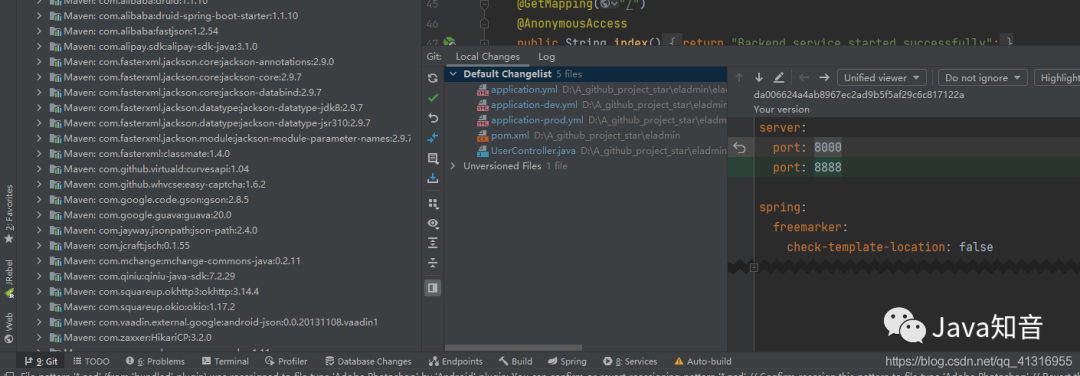Expand Maven com.zaxxer:HikariCP:3.2.0 library

pos(39,337)
